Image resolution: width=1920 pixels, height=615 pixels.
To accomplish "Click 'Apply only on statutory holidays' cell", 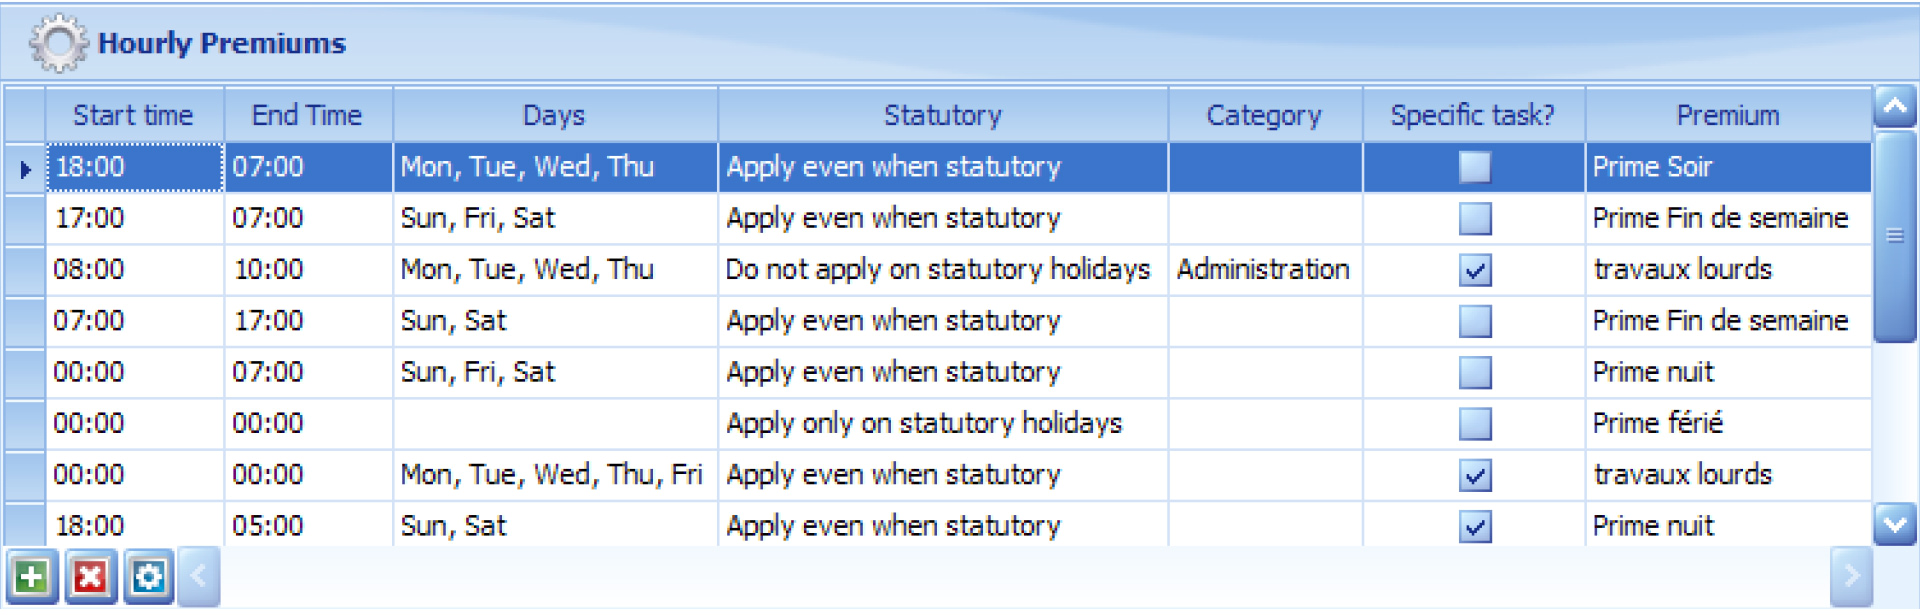I will (943, 423).
